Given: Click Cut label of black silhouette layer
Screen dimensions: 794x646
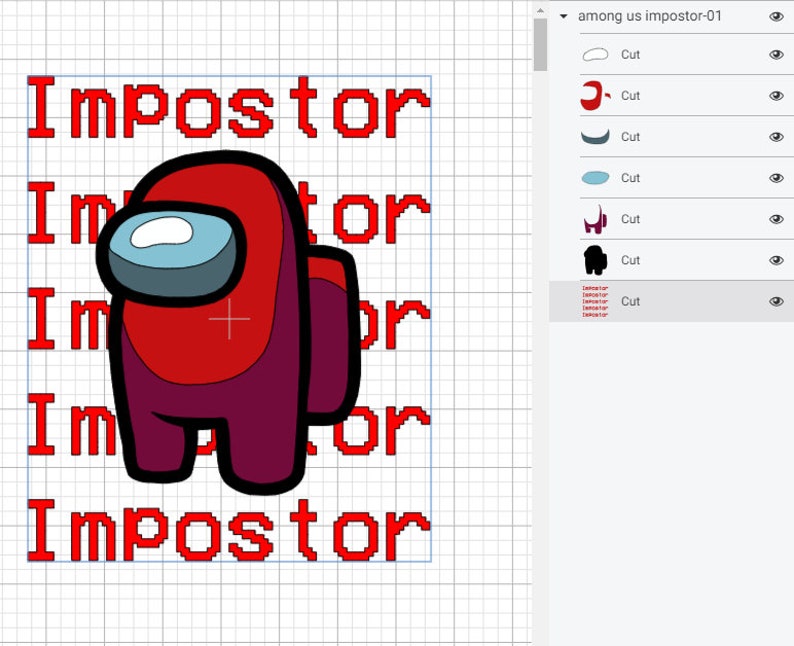Looking at the screenshot, I should [630, 260].
